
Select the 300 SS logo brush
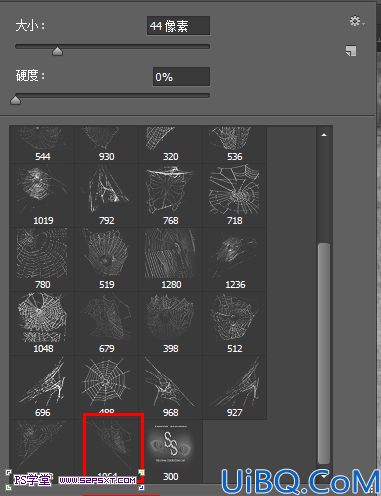170,451
